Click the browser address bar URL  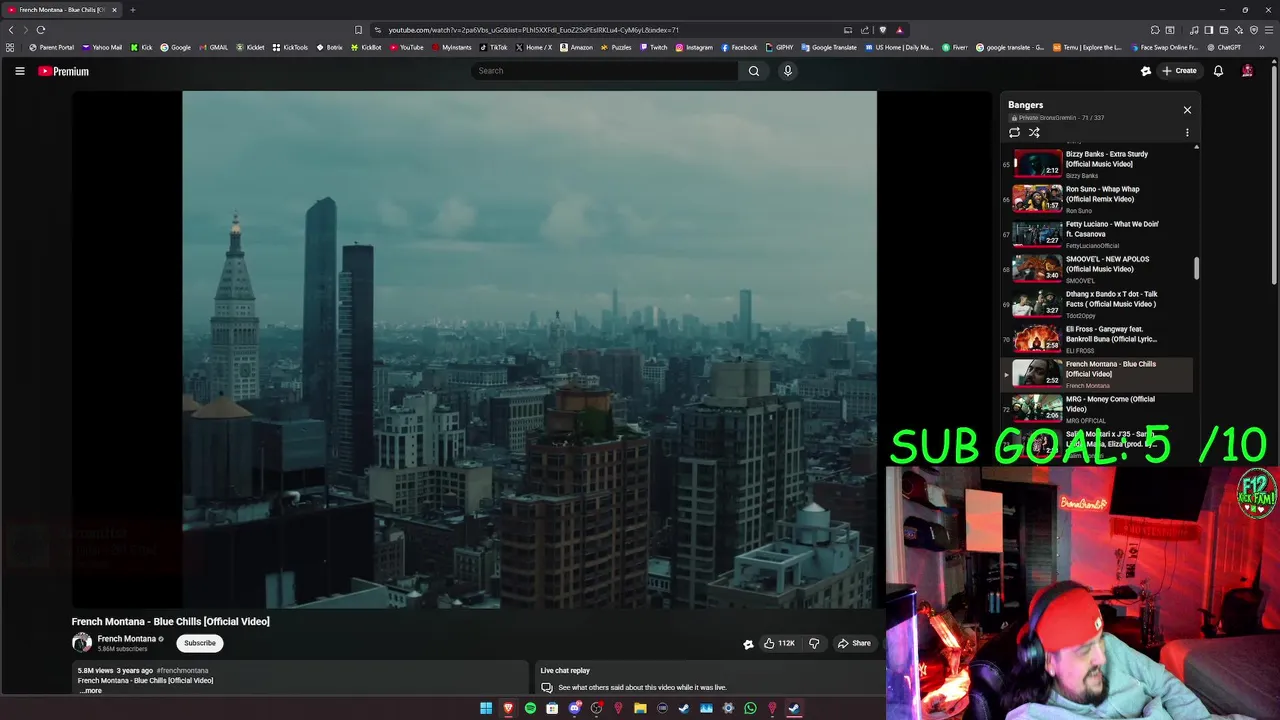[533, 30]
